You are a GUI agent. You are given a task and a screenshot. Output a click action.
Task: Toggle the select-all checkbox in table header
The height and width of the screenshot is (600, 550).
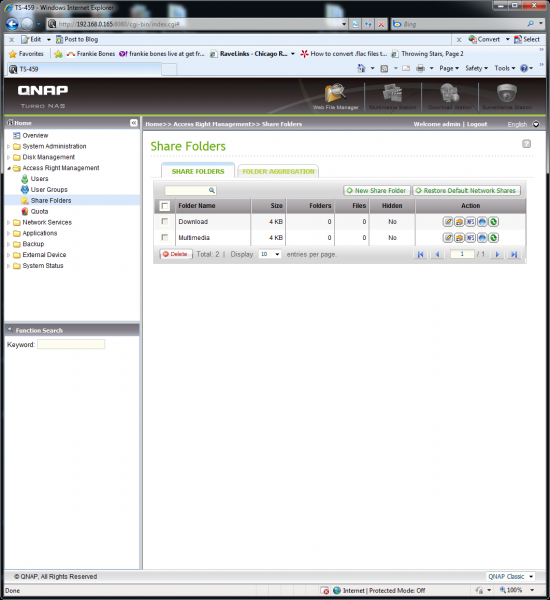(x=165, y=206)
